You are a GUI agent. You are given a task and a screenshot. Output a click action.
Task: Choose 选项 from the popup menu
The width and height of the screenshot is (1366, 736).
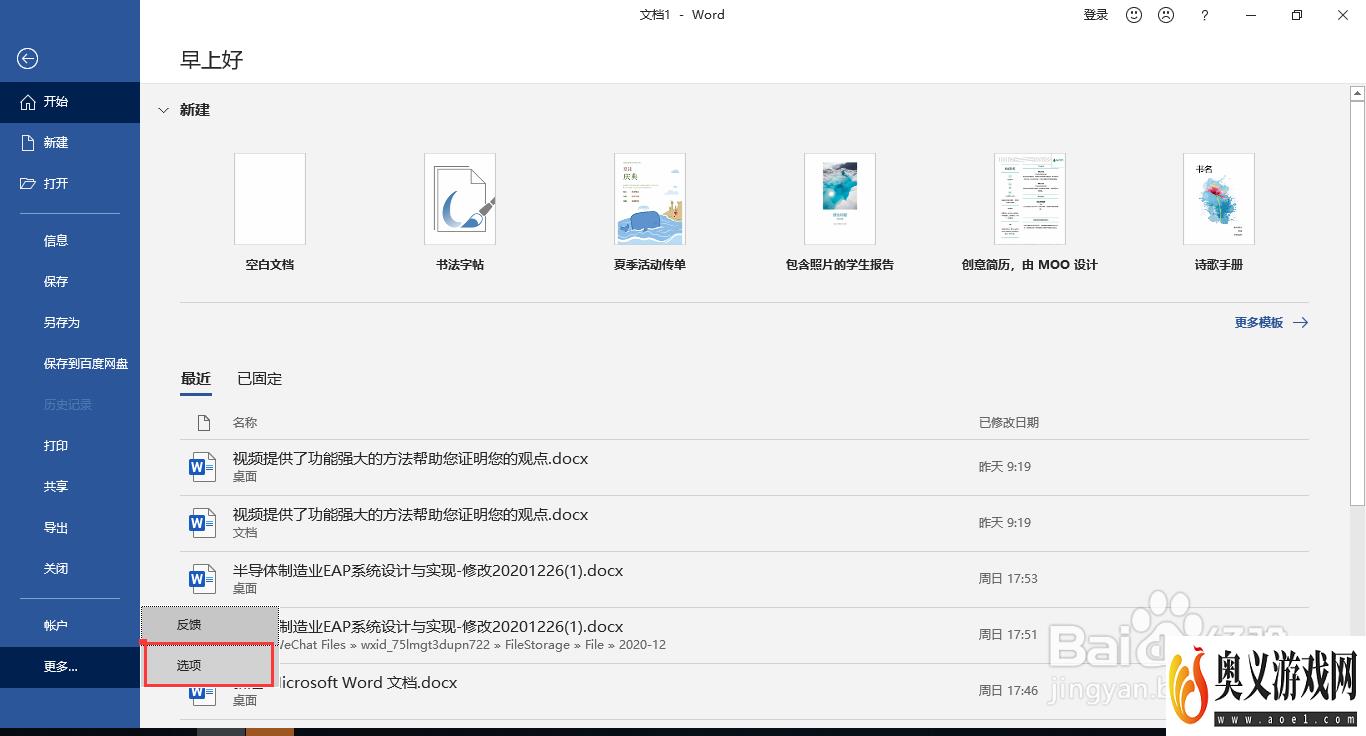click(209, 665)
